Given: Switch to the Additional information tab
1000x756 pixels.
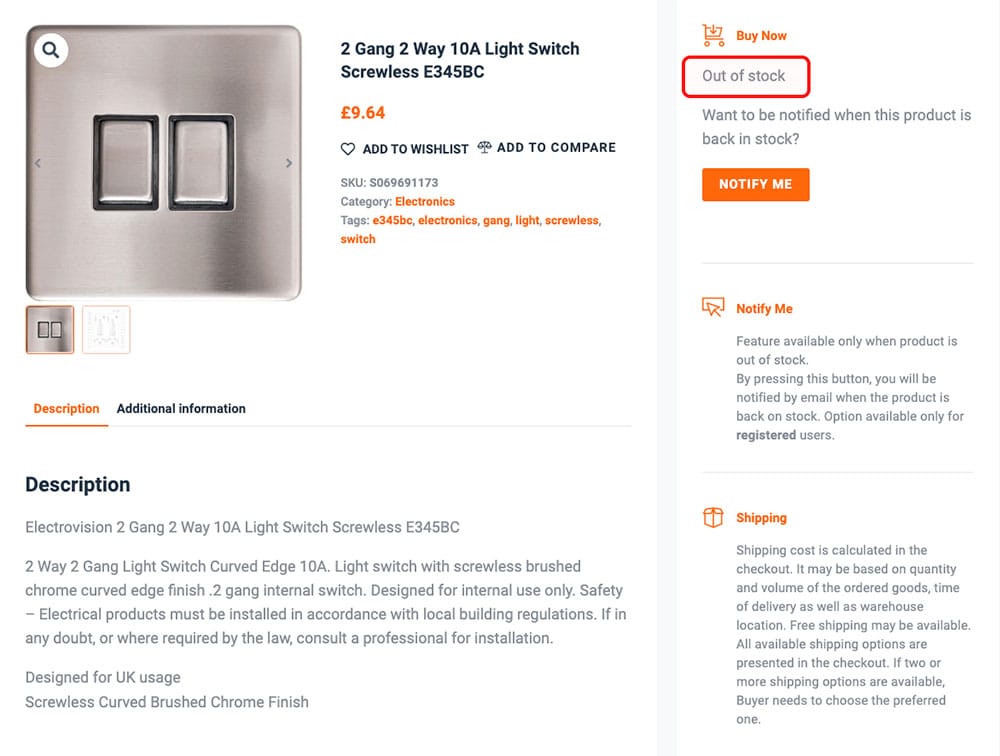Looking at the screenshot, I should [181, 408].
